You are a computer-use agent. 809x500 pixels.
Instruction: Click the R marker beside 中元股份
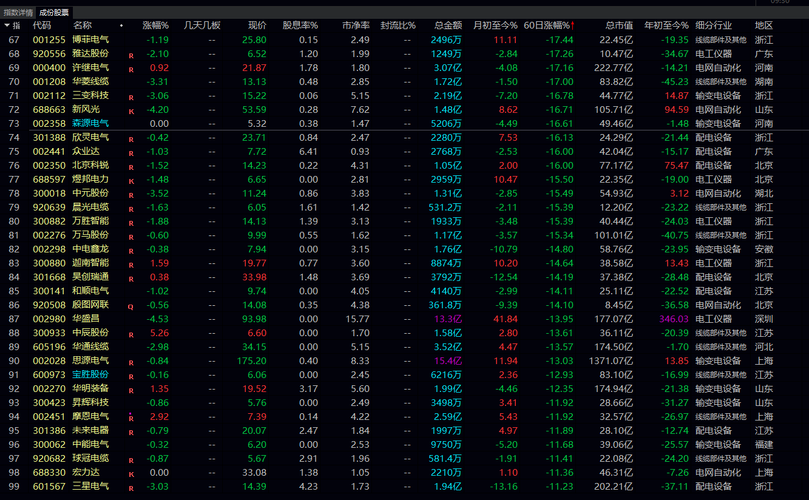click(131, 195)
